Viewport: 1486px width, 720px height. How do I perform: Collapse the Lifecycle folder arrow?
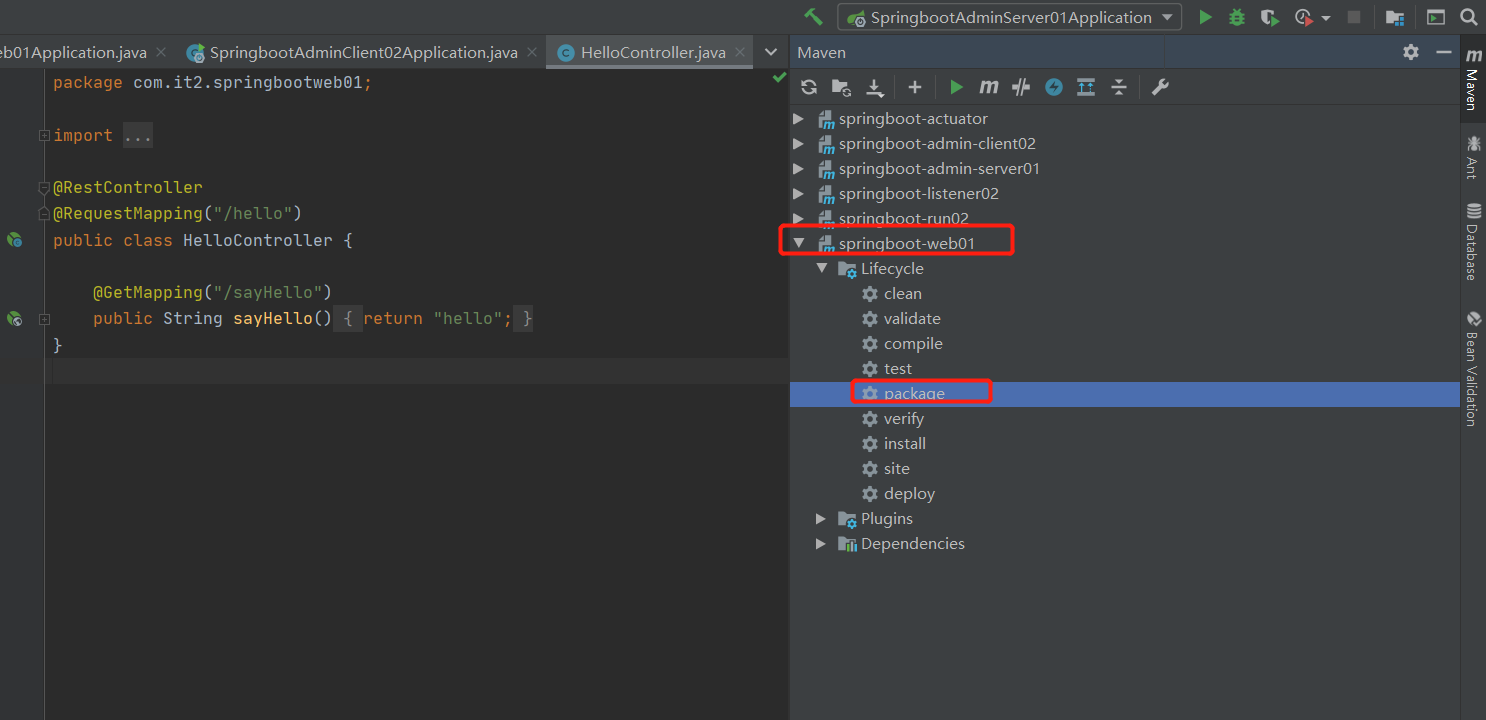tap(821, 268)
